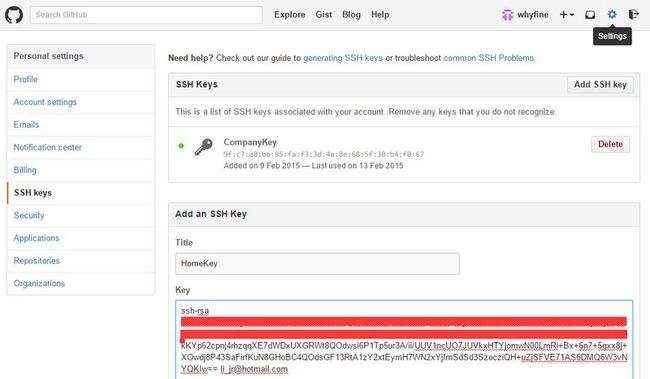The image size is (650, 379).
Task: Open Notification center in the sidebar
Action: [x=47, y=148]
